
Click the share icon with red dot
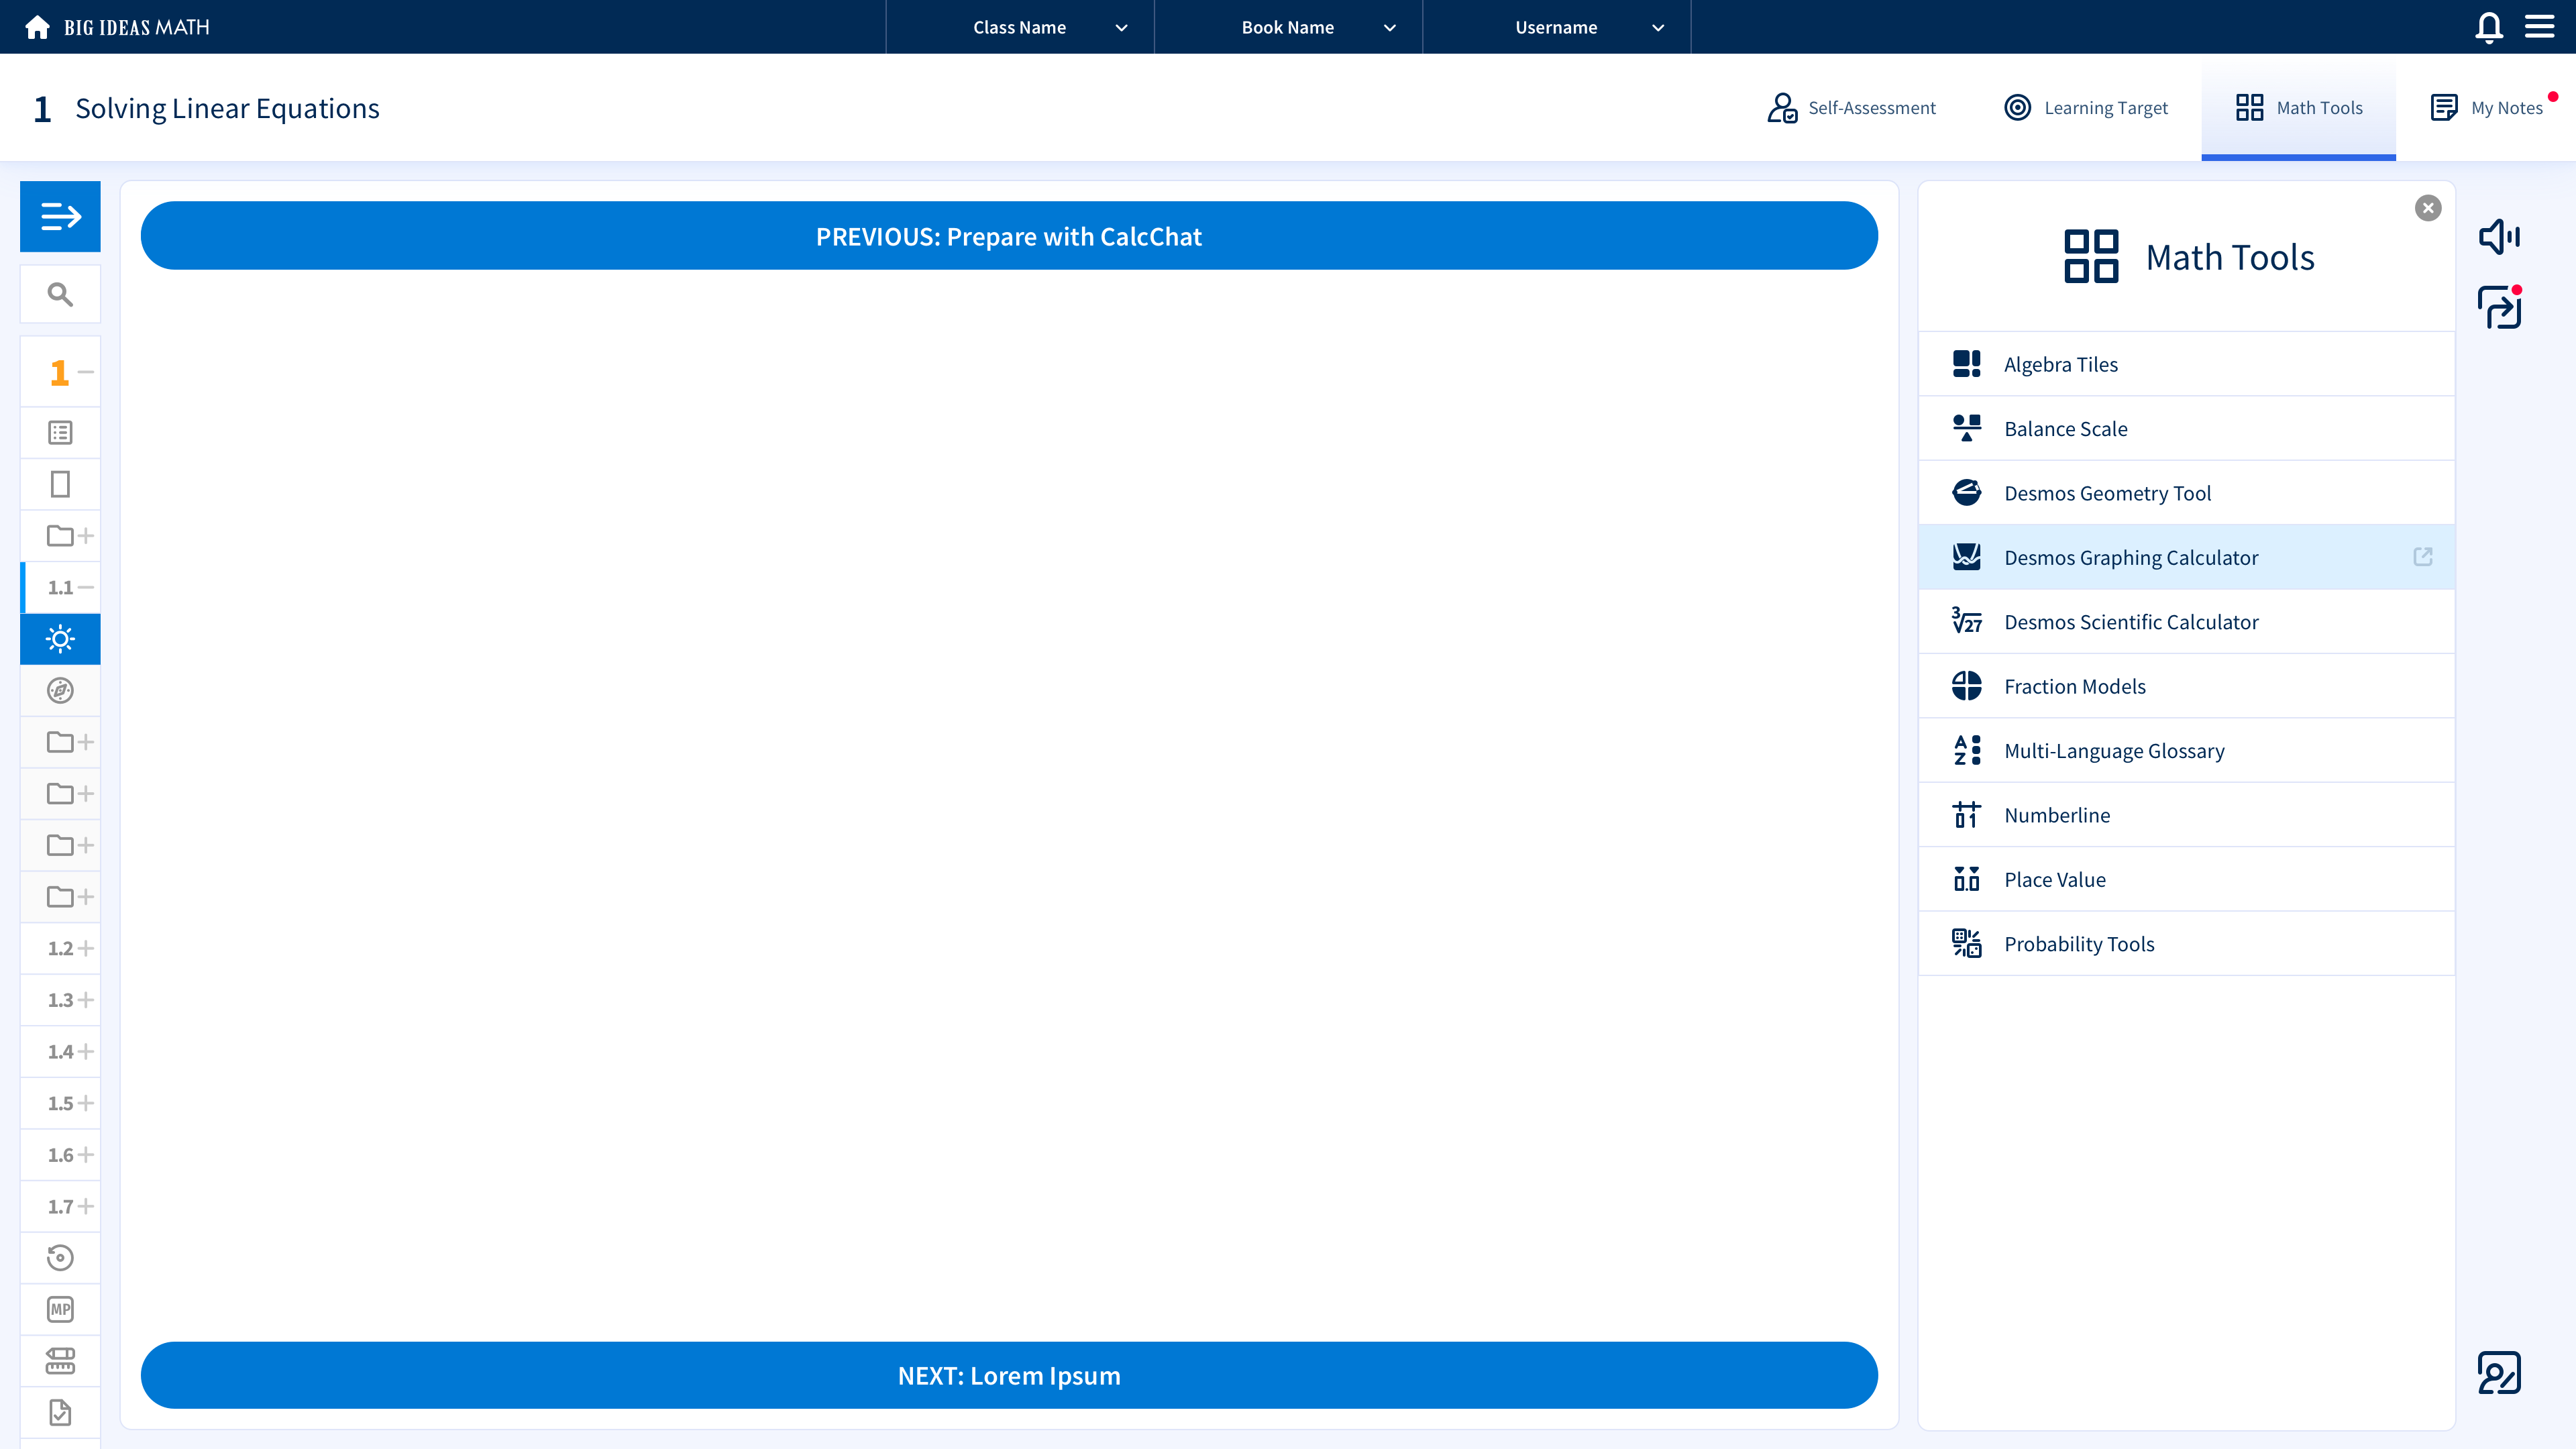(2499, 307)
